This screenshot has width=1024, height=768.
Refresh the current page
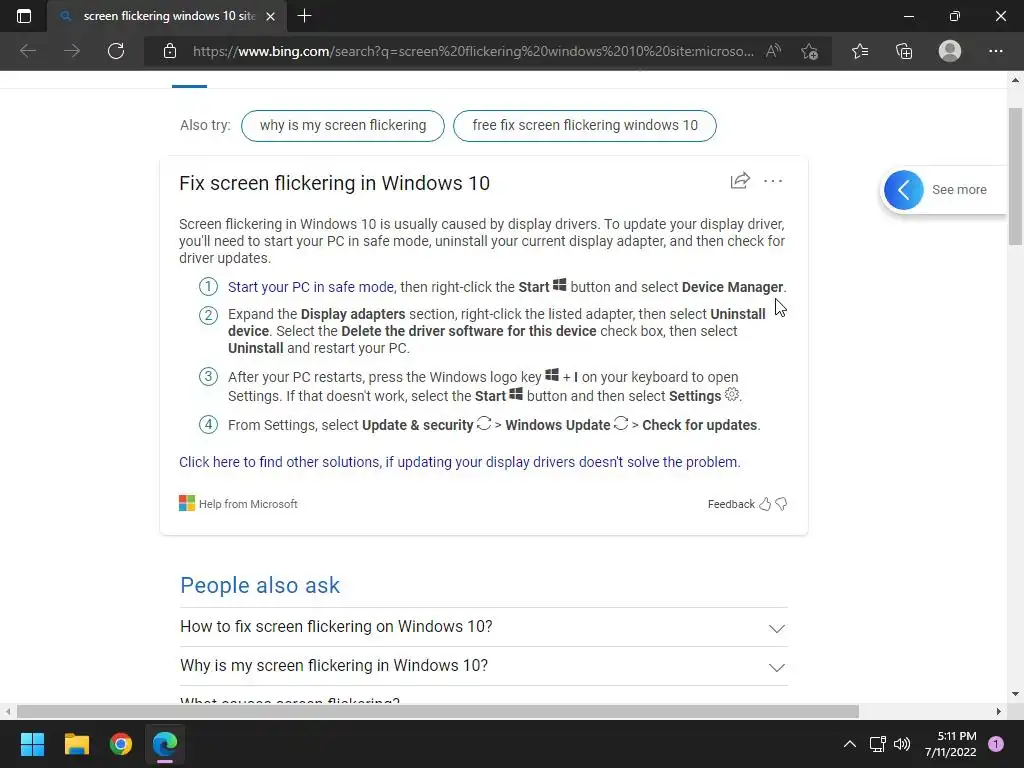116,51
